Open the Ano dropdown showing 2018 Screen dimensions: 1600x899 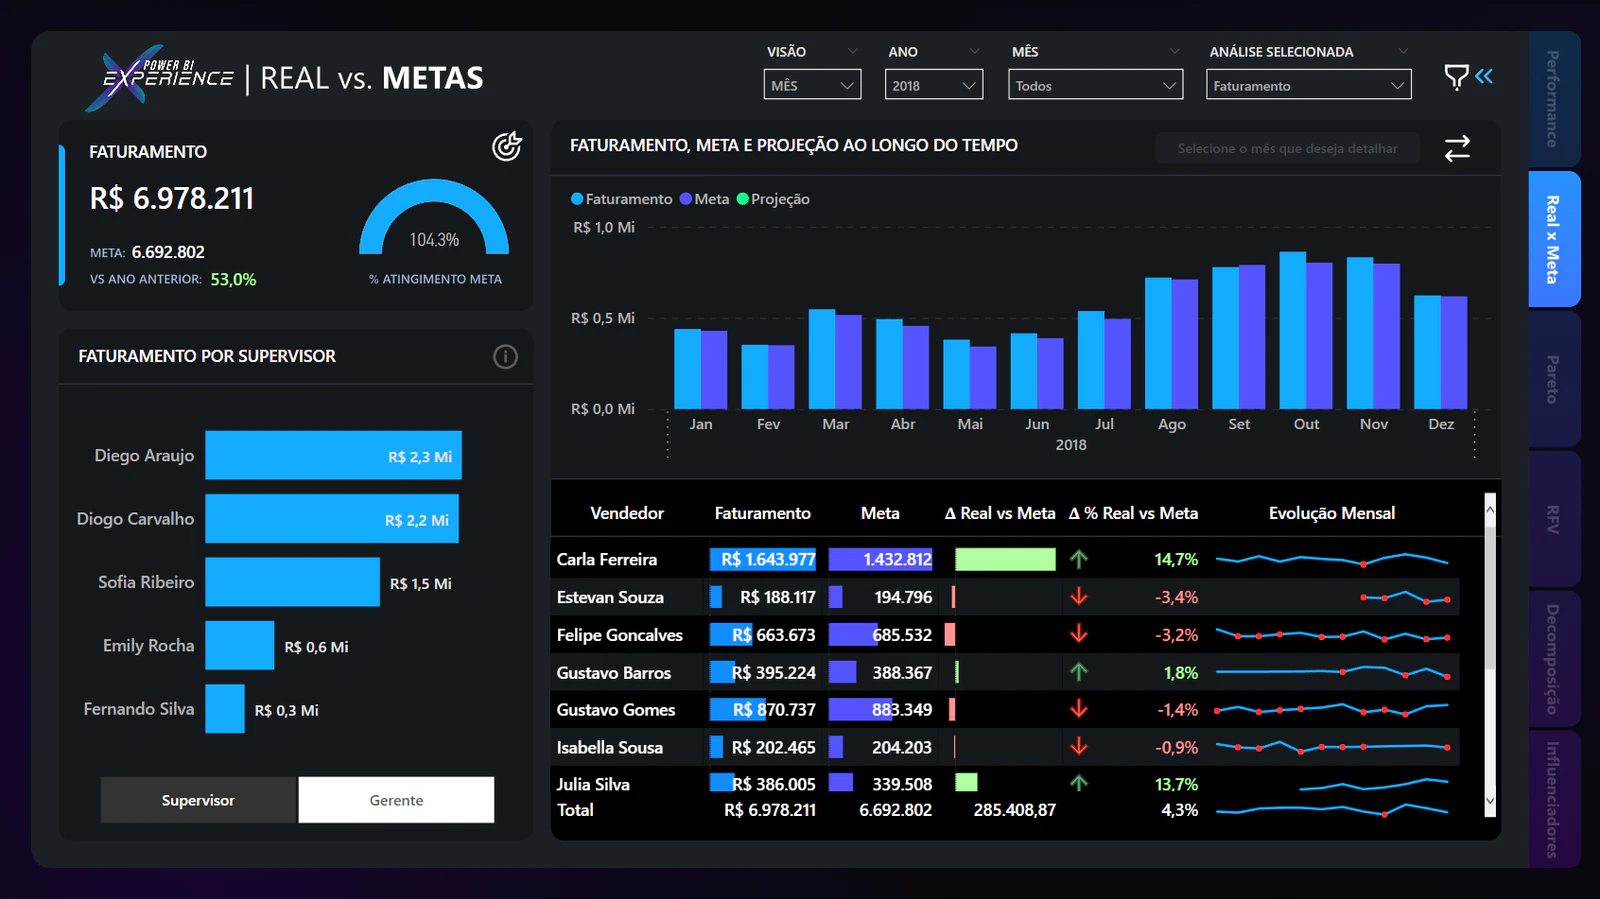tap(934, 85)
